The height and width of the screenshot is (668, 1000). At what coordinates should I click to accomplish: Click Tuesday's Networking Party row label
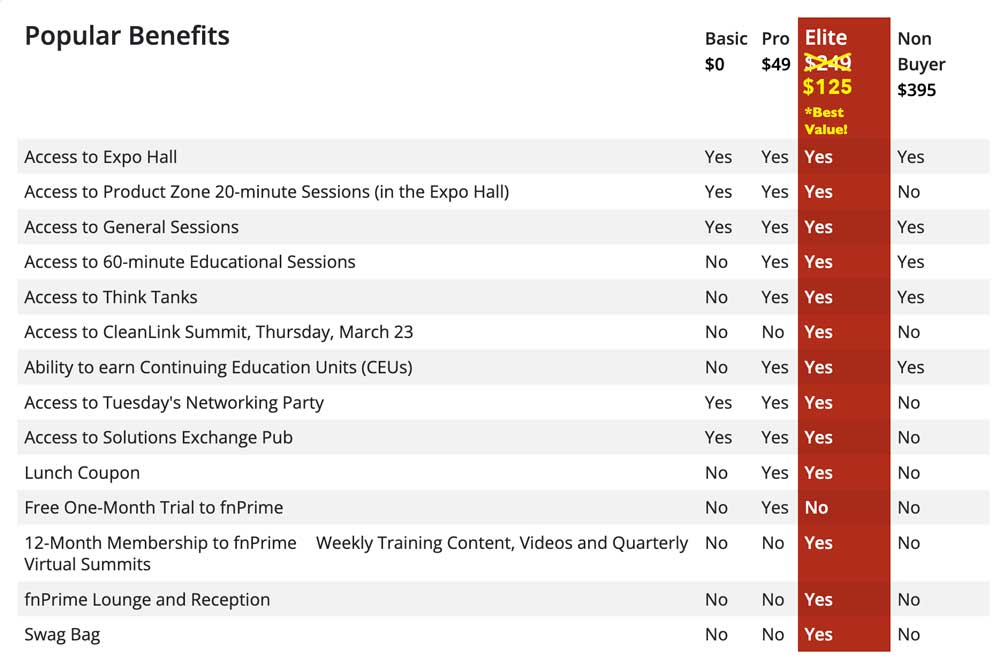pyautogui.click(x=174, y=403)
